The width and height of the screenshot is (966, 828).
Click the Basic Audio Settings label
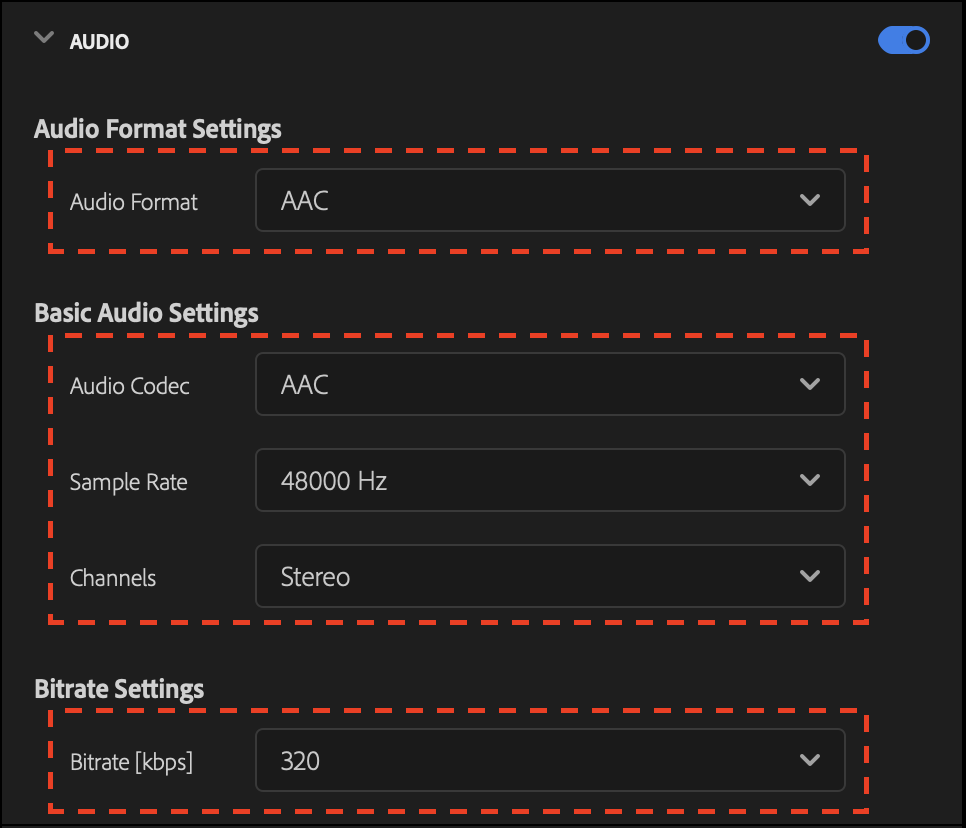146,312
